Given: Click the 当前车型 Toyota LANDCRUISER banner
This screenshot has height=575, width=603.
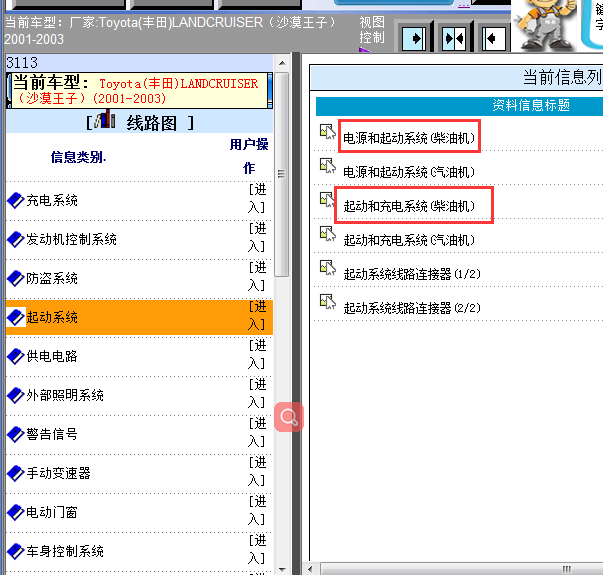Looking at the screenshot, I should tap(140, 90).
